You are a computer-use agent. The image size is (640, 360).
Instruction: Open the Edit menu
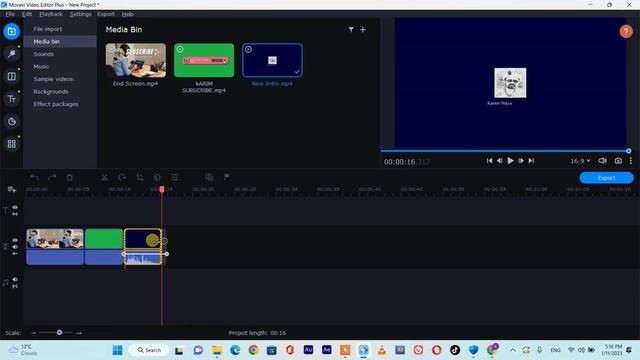pyautogui.click(x=27, y=14)
